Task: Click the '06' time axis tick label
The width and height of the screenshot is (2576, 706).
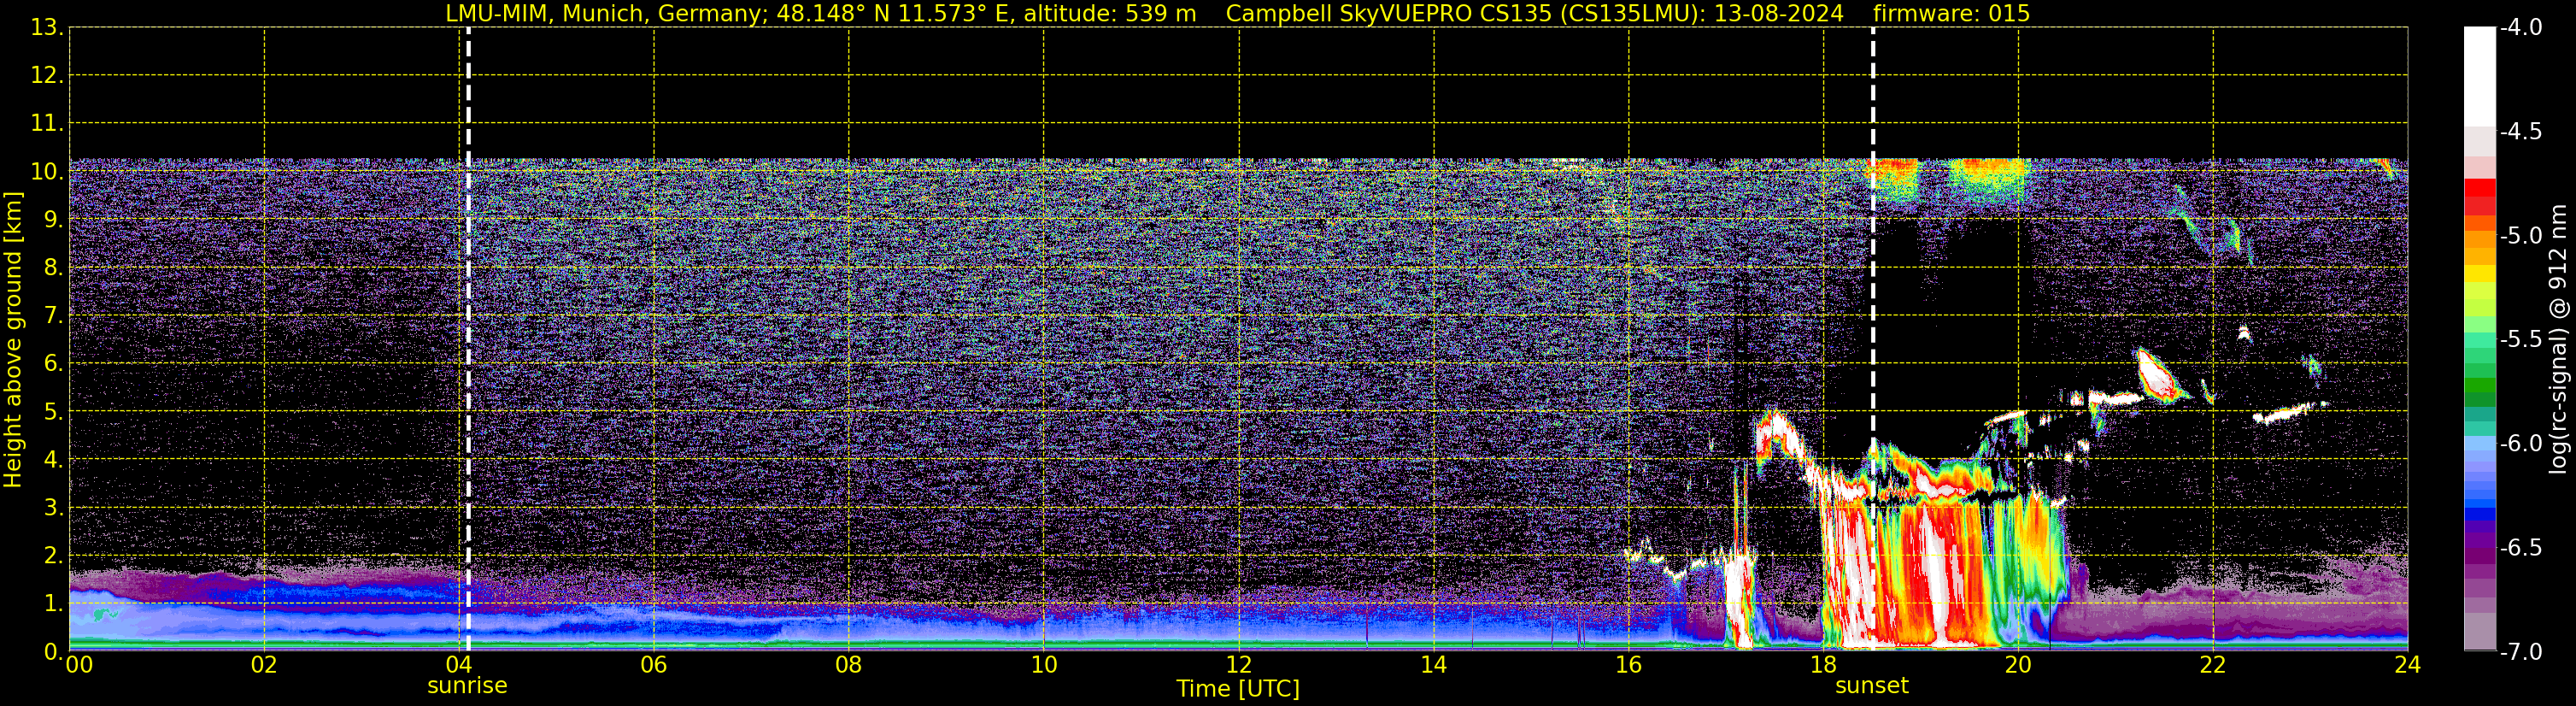Action: coord(654,664)
